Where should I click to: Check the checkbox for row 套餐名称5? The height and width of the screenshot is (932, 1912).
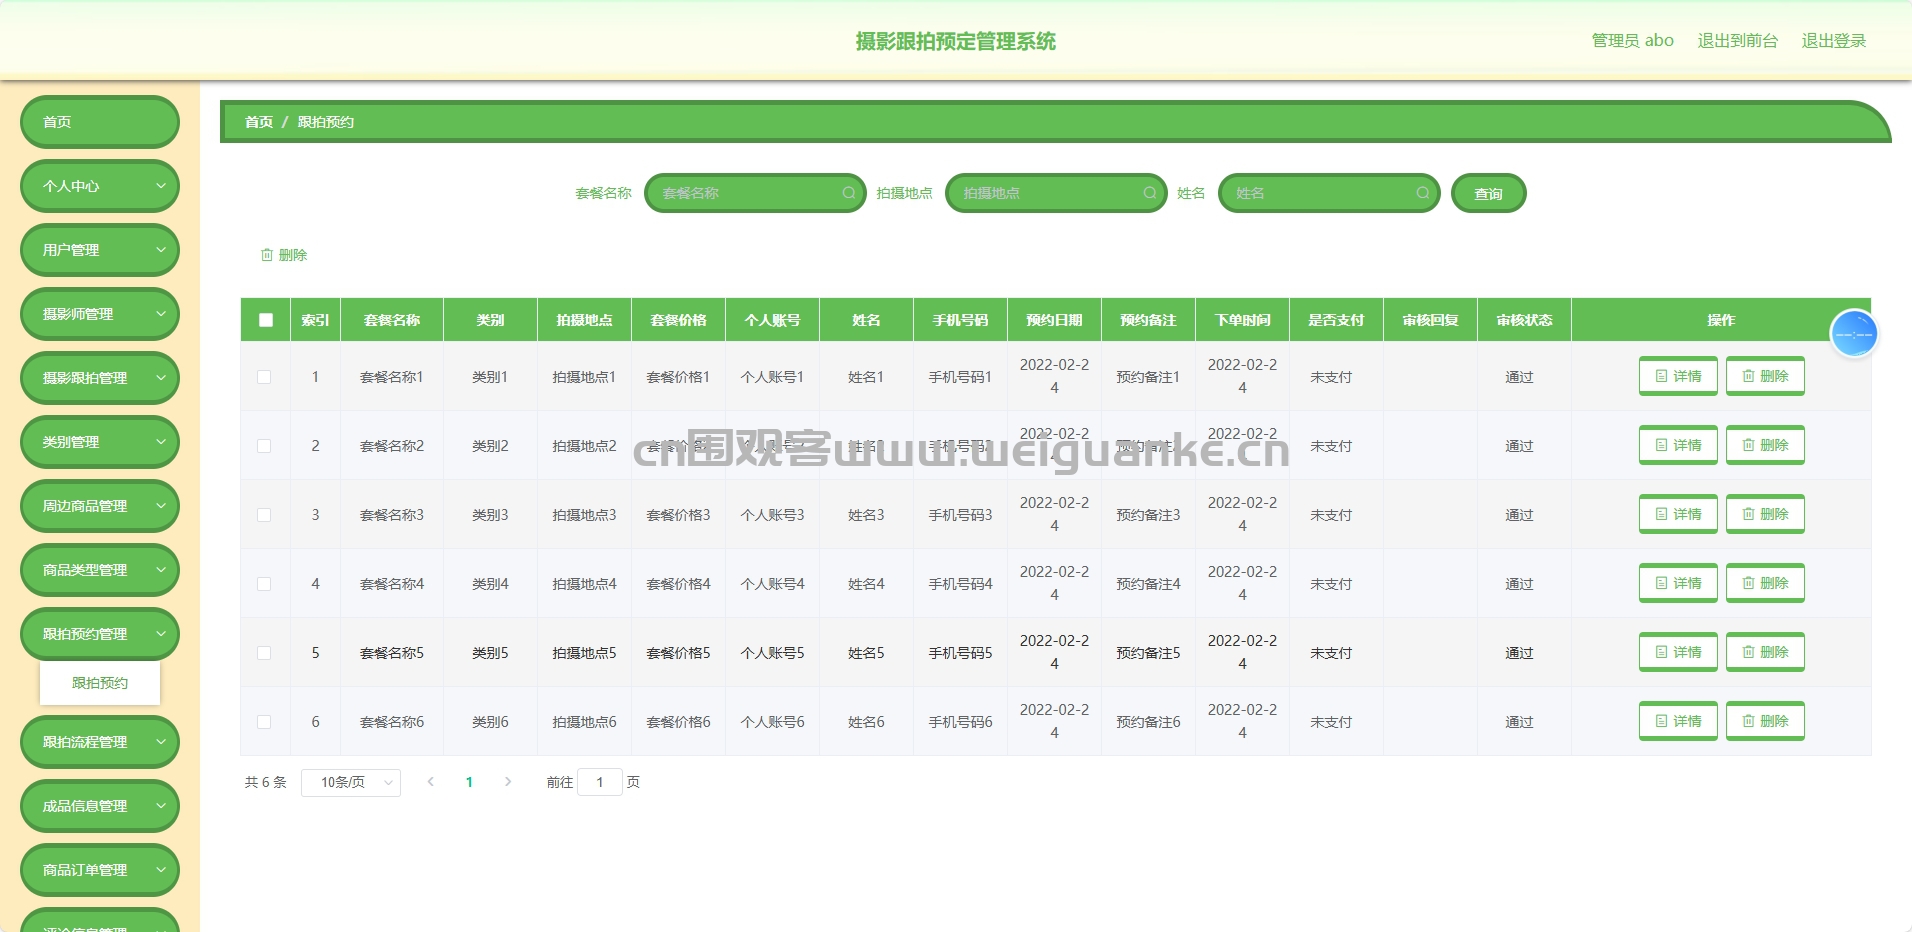tap(264, 653)
